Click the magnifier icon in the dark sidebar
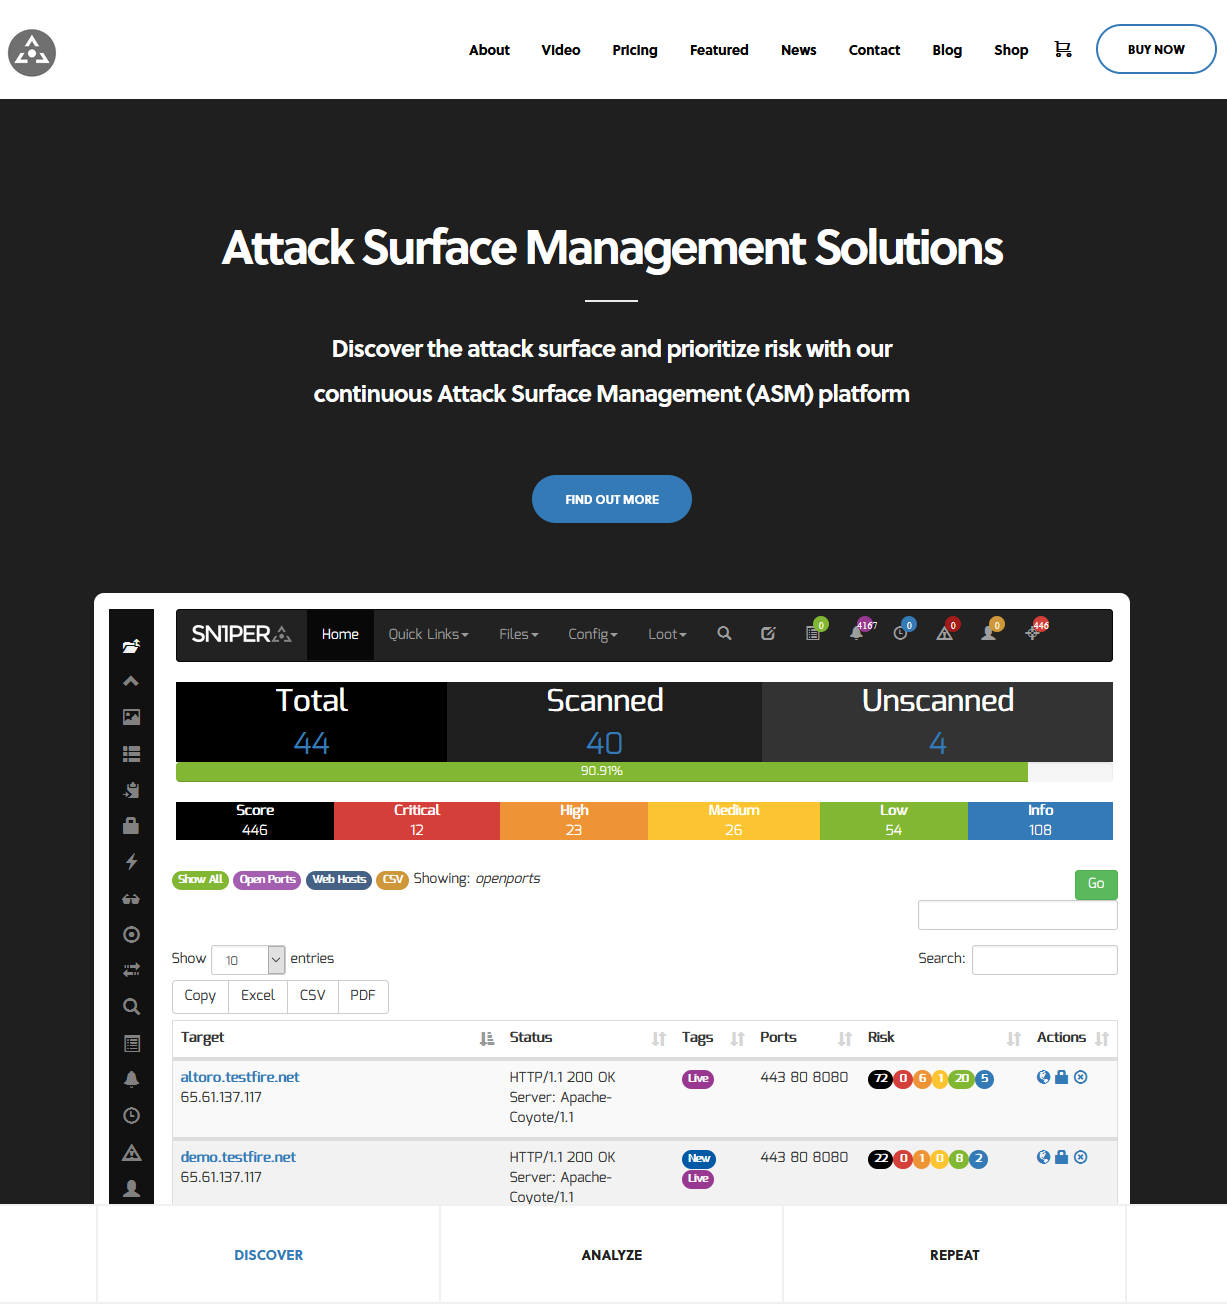Viewport: 1227px width, 1304px height. tap(131, 1006)
